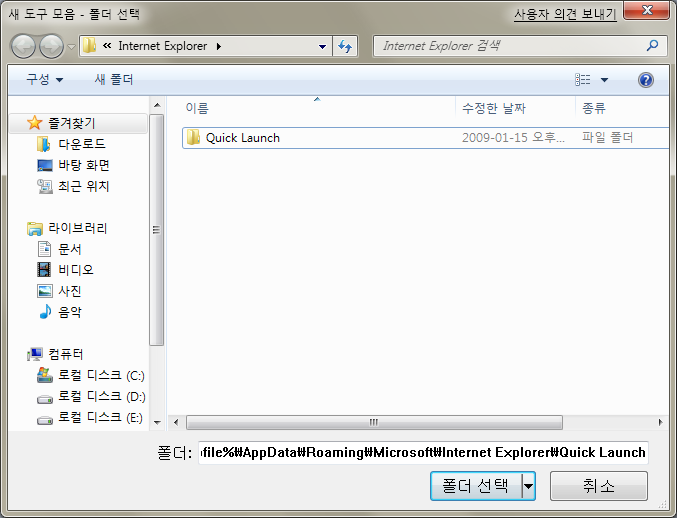Click the music note icon beside 음악
677x518 pixels.
44,312
